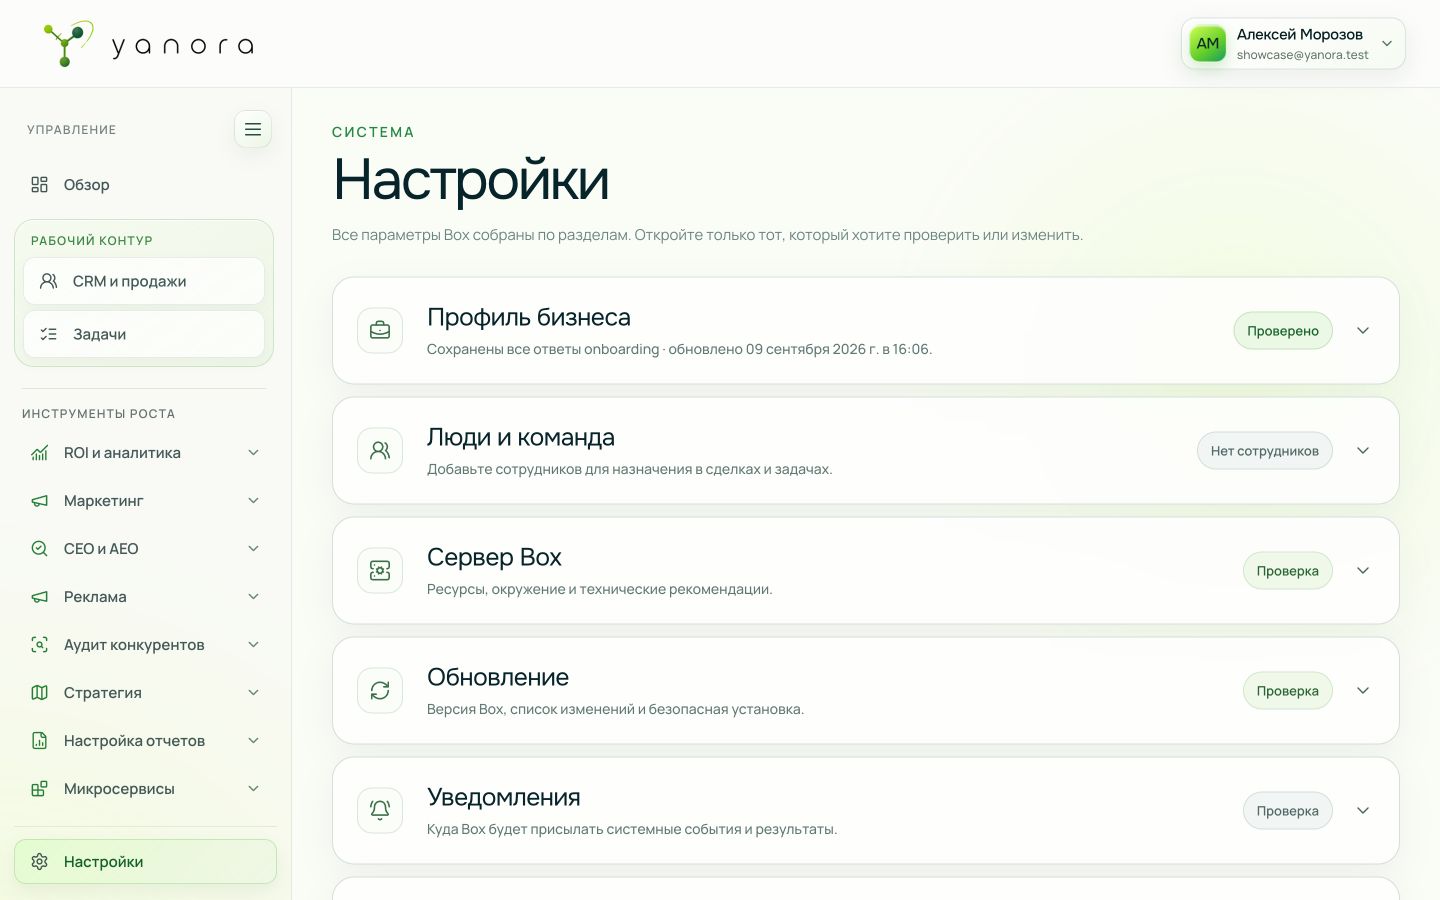Click the Сохранены все ответы onboarding description
Viewport: 1440px width, 900px height.
pyautogui.click(x=679, y=350)
